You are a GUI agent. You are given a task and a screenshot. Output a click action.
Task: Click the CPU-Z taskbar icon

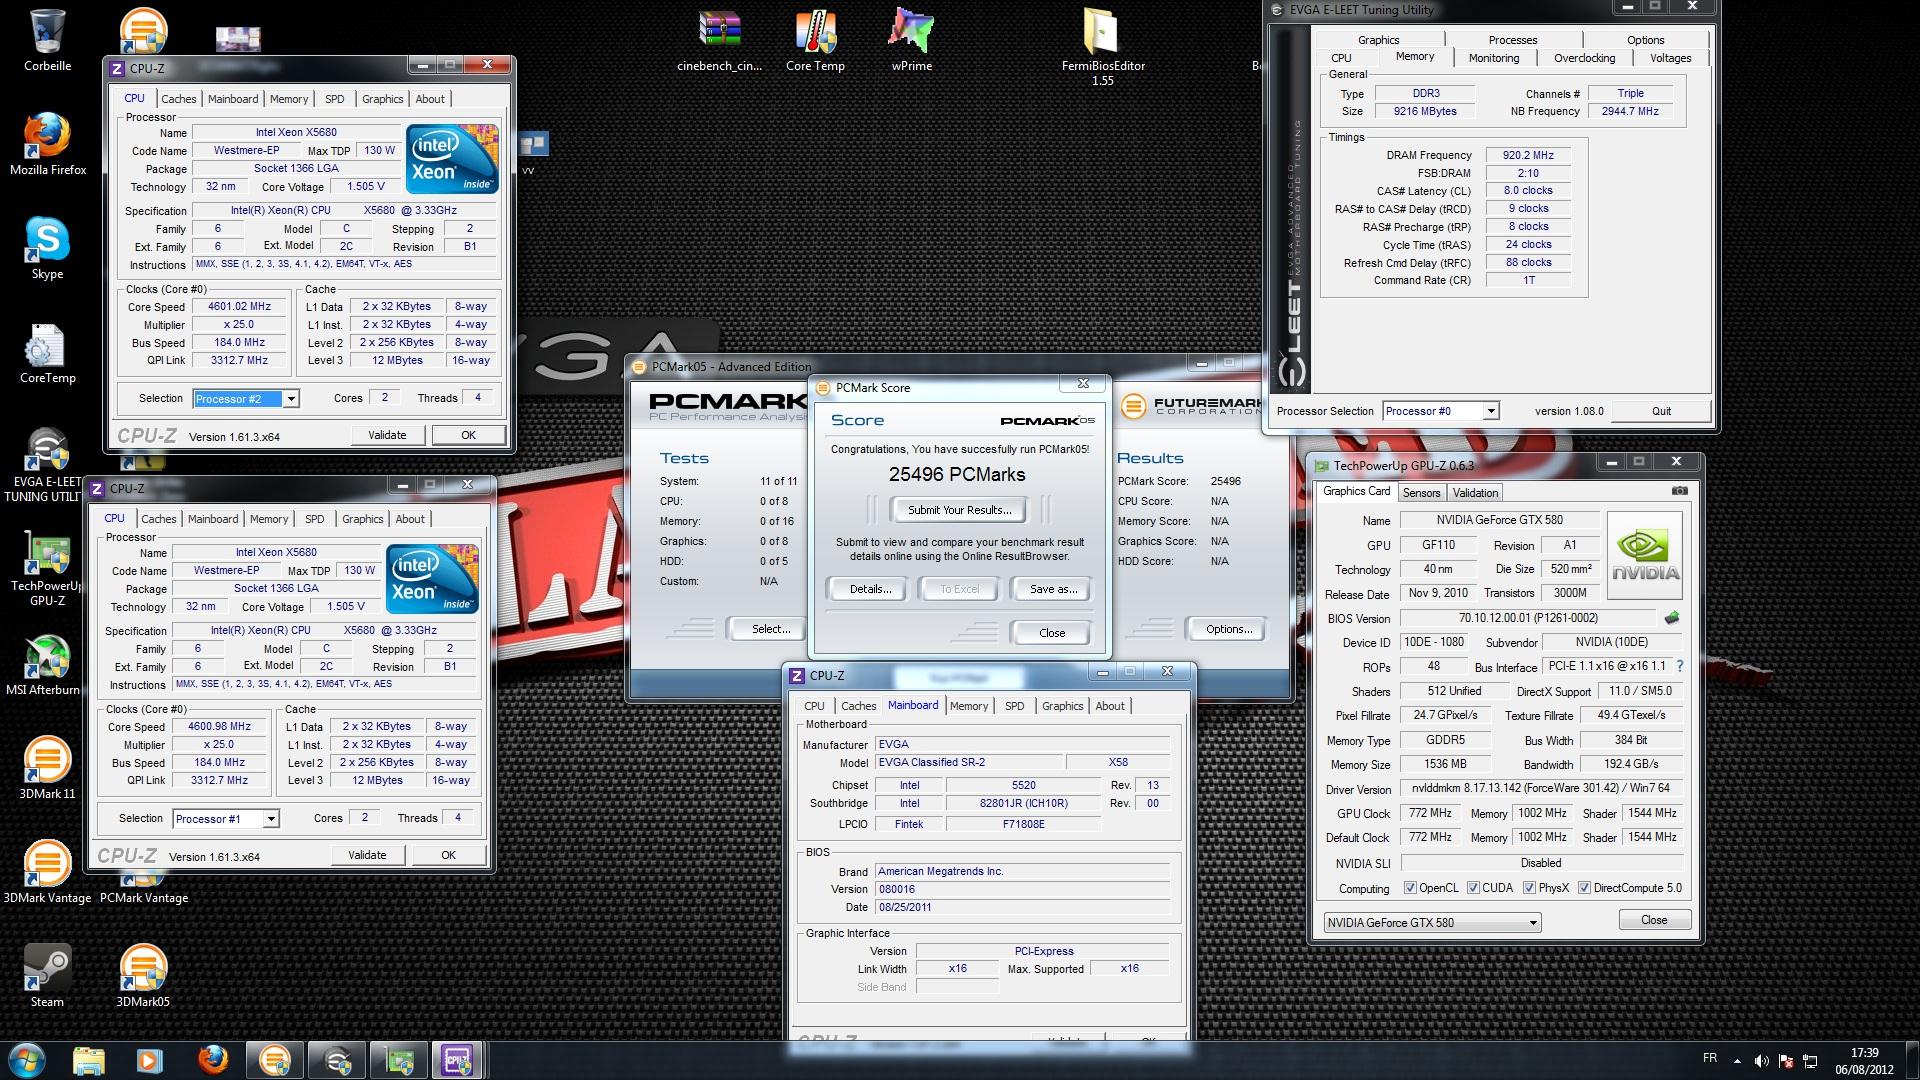click(457, 1059)
